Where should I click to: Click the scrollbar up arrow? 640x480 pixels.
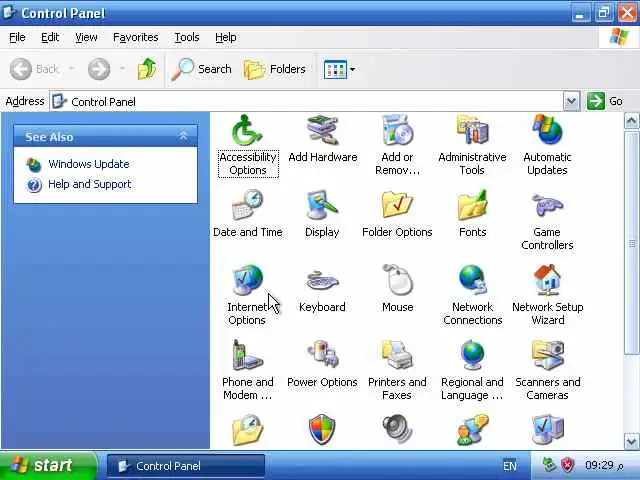tap(631, 121)
